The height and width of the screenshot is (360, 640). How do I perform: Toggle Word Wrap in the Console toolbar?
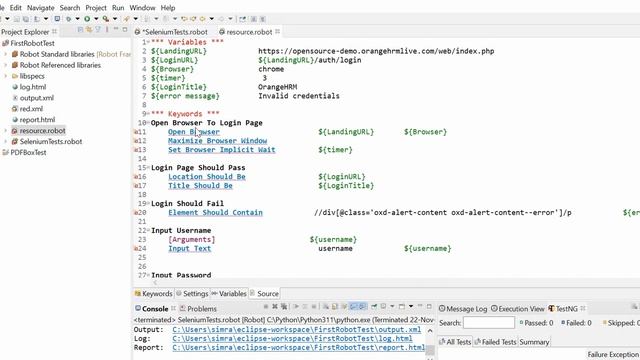344,307
